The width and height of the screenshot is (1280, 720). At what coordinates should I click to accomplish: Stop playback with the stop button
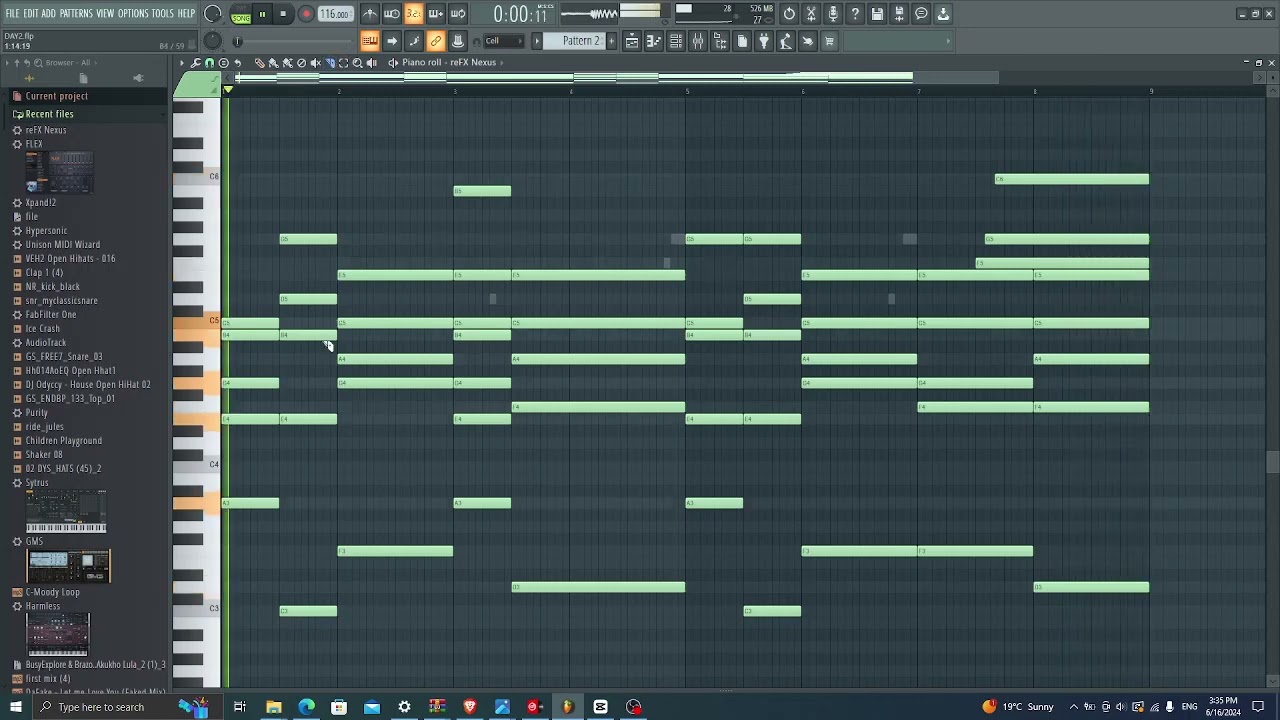point(283,14)
